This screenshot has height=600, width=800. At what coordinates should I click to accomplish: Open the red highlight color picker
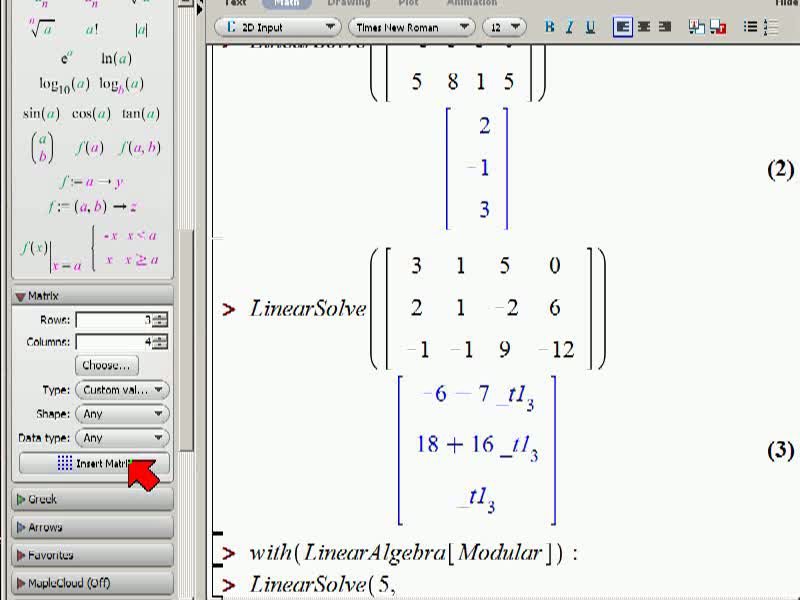coord(718,27)
